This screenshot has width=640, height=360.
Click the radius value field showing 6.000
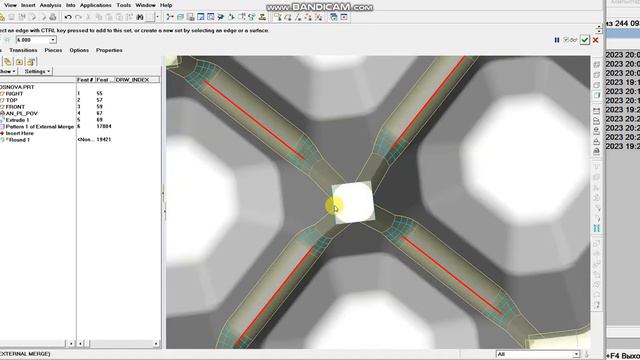33,40
